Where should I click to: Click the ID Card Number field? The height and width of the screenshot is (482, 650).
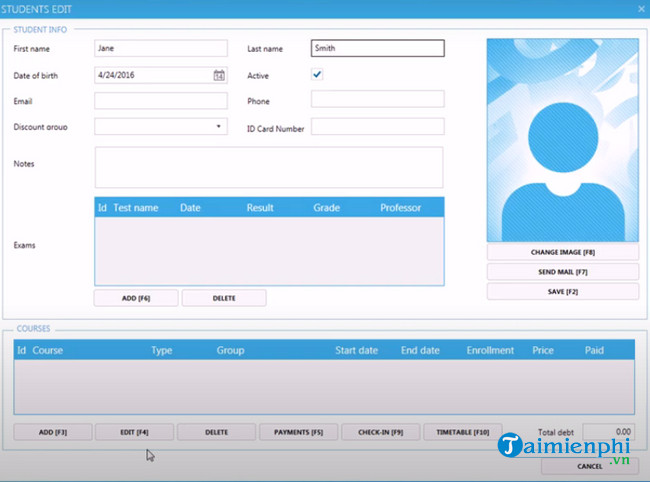(377, 127)
